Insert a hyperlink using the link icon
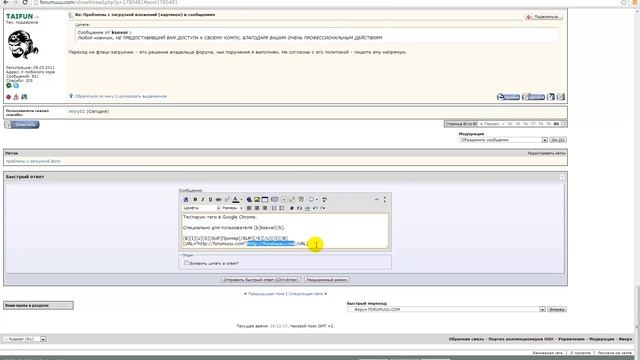 249,200
